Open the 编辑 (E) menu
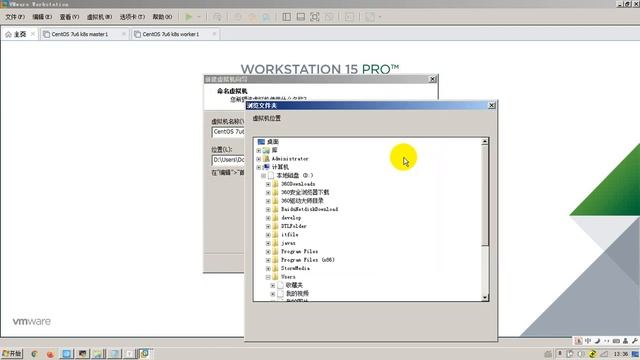Screen dimensions: 640x360 tap(42, 17)
